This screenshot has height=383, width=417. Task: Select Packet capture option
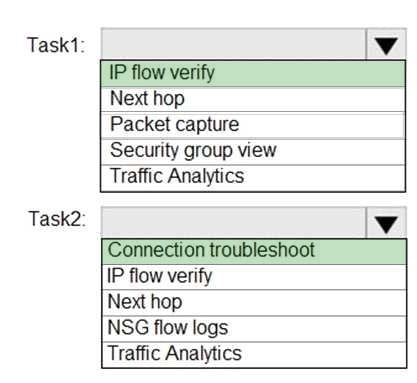253,125
